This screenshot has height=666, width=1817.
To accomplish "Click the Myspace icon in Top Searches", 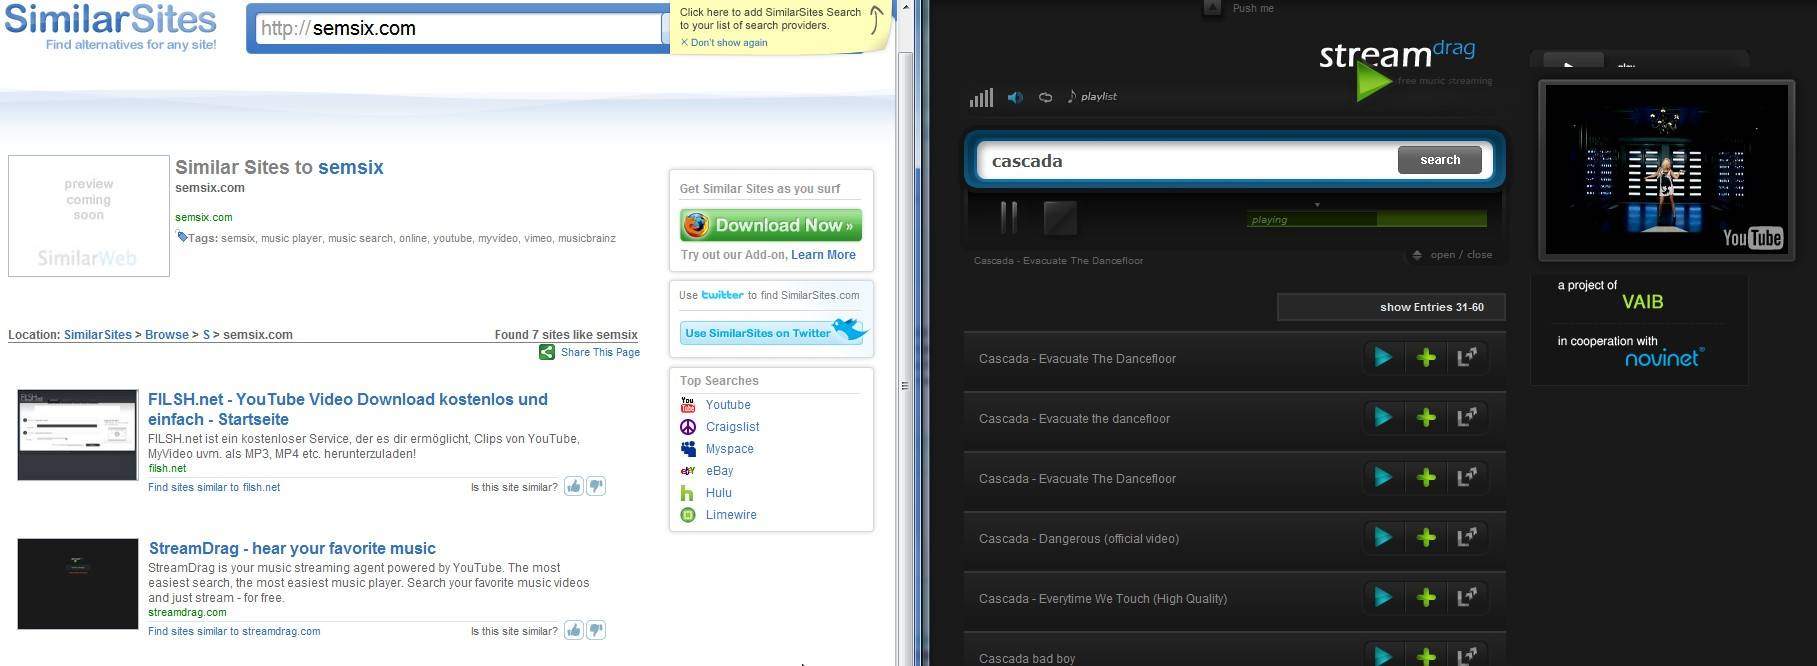I will click(688, 449).
